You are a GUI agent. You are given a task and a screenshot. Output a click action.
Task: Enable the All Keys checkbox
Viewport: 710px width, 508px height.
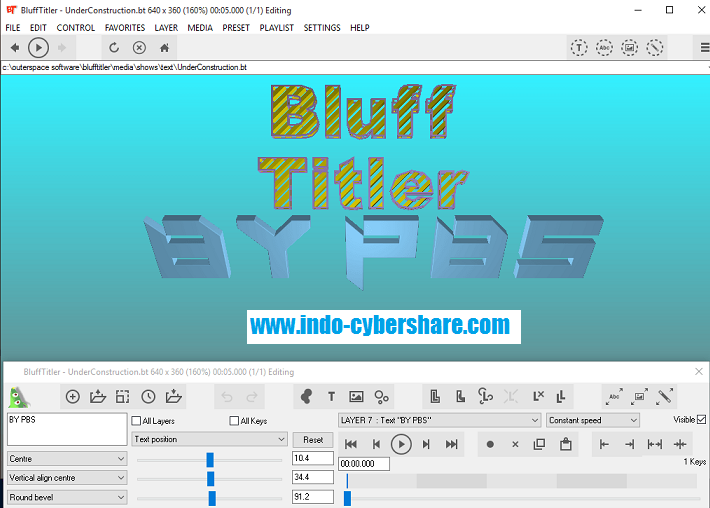(x=234, y=421)
